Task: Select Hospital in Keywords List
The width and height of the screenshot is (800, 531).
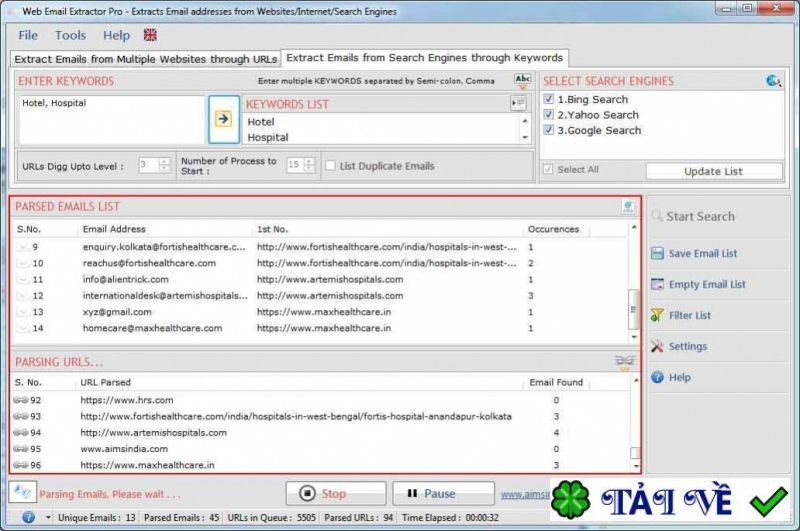Action: coord(268,137)
